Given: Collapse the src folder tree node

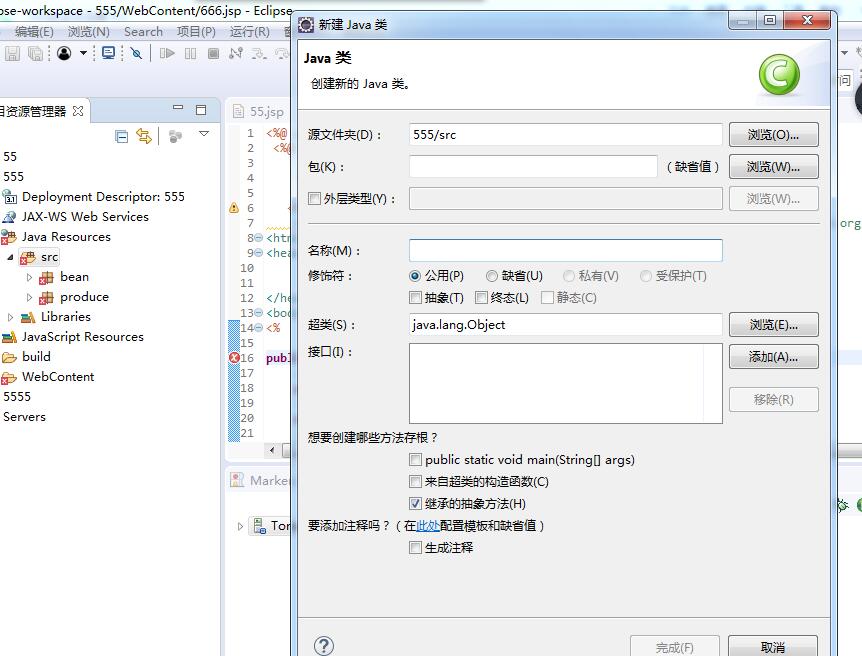Looking at the screenshot, I should tap(10, 257).
